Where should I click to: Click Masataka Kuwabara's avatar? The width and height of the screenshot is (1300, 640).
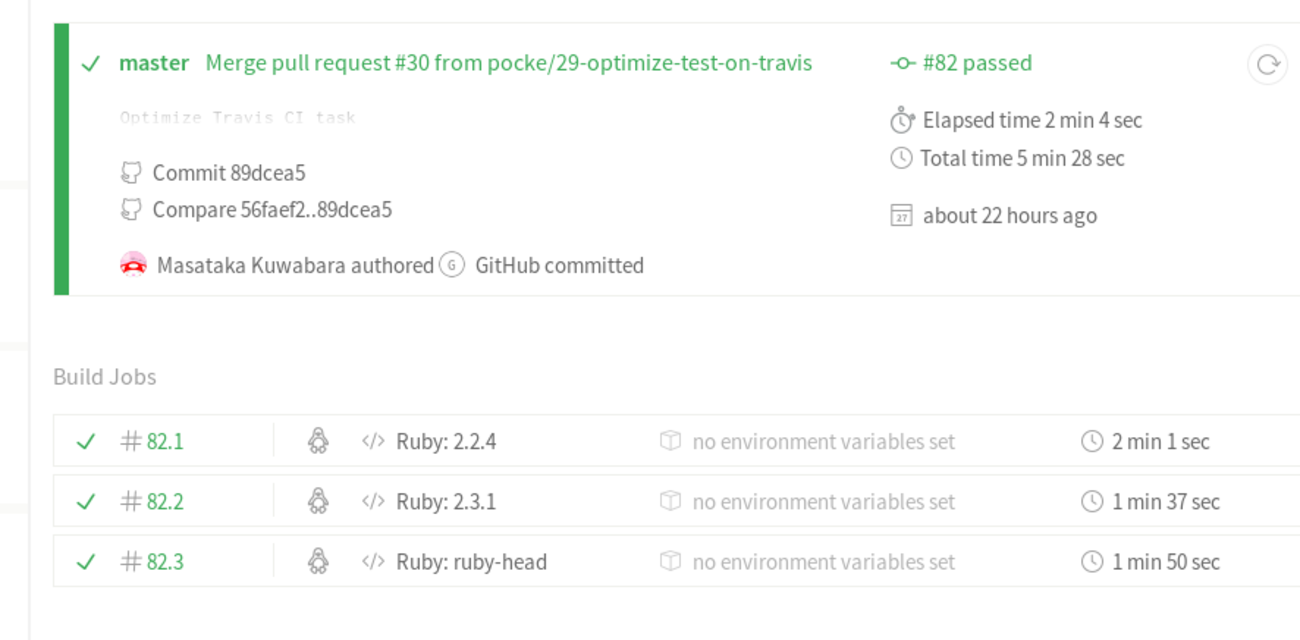(133, 265)
